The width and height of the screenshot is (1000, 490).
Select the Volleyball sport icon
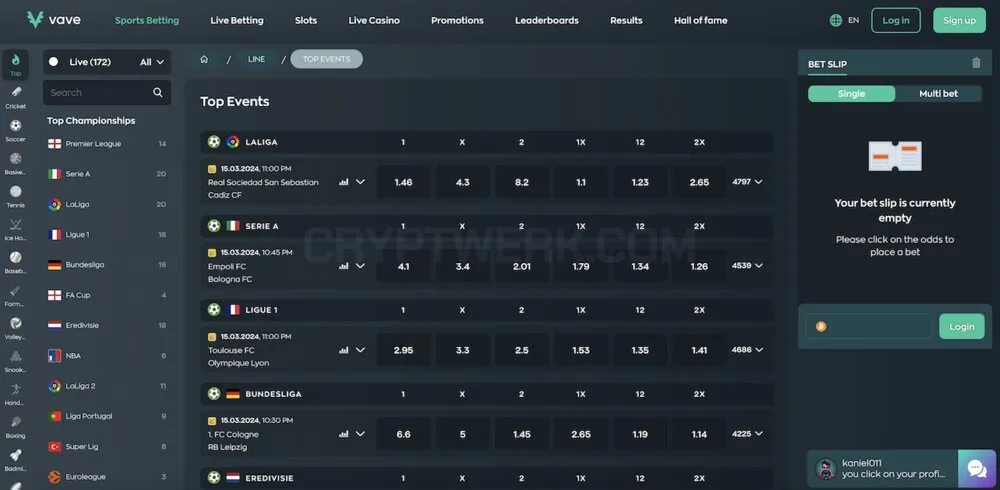(15, 323)
